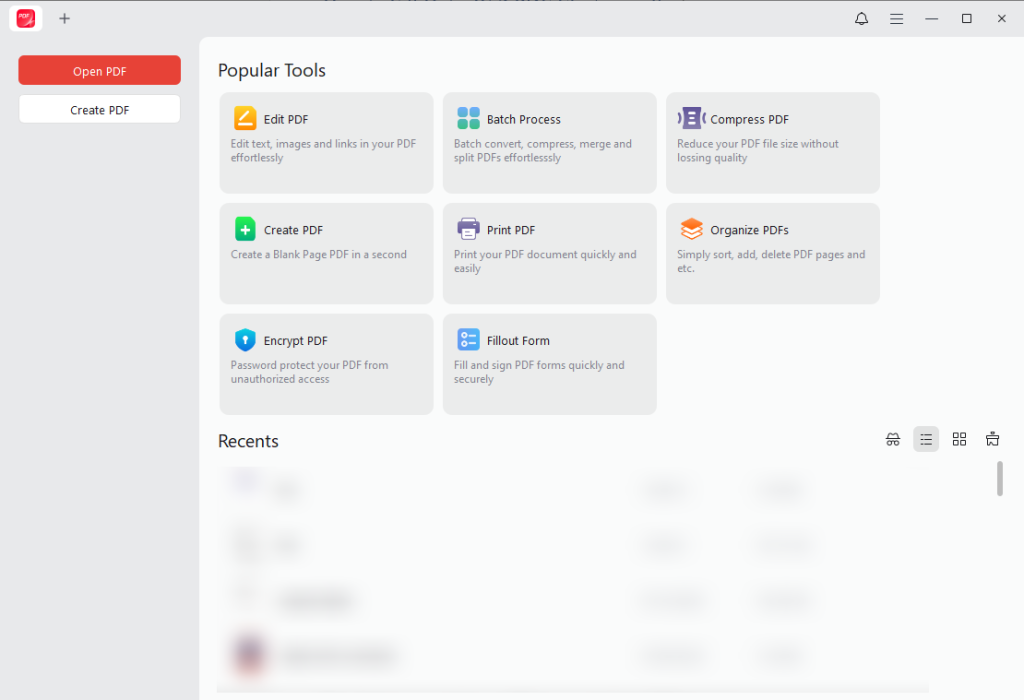Image resolution: width=1024 pixels, height=700 pixels.
Task: Open the hamburger menu
Action: 896,19
